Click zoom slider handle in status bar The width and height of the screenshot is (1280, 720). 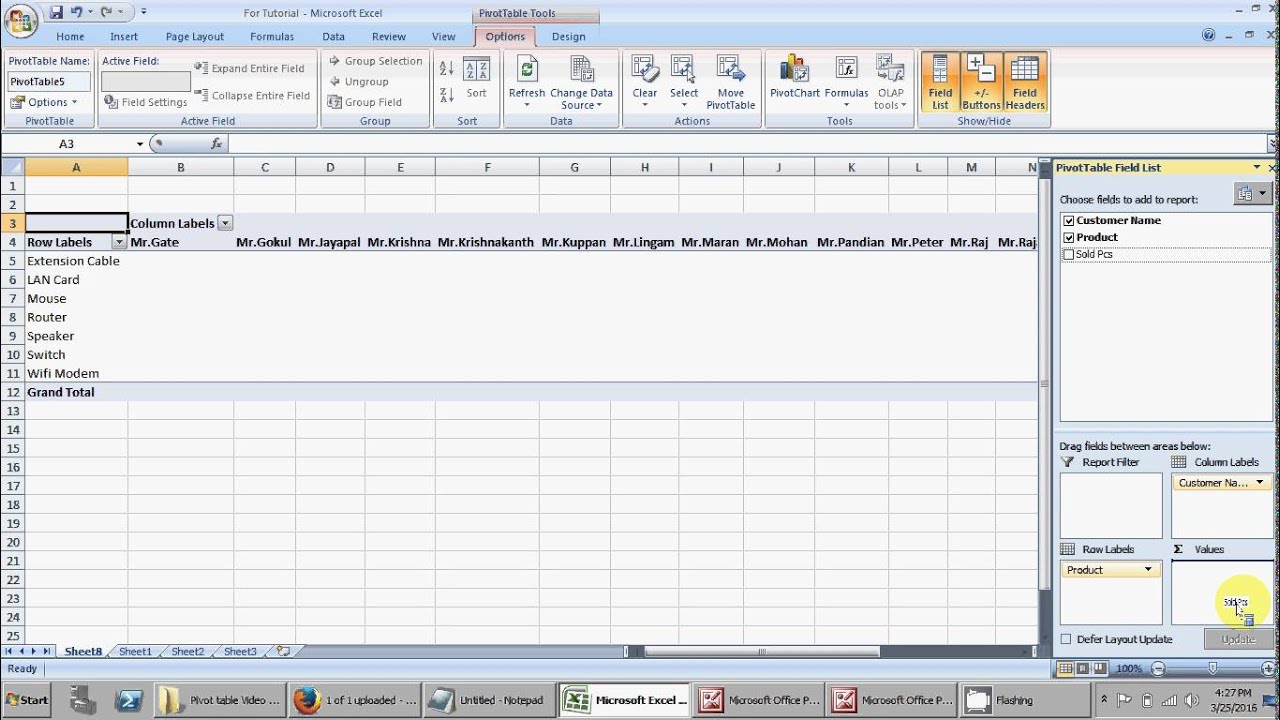[1212, 668]
